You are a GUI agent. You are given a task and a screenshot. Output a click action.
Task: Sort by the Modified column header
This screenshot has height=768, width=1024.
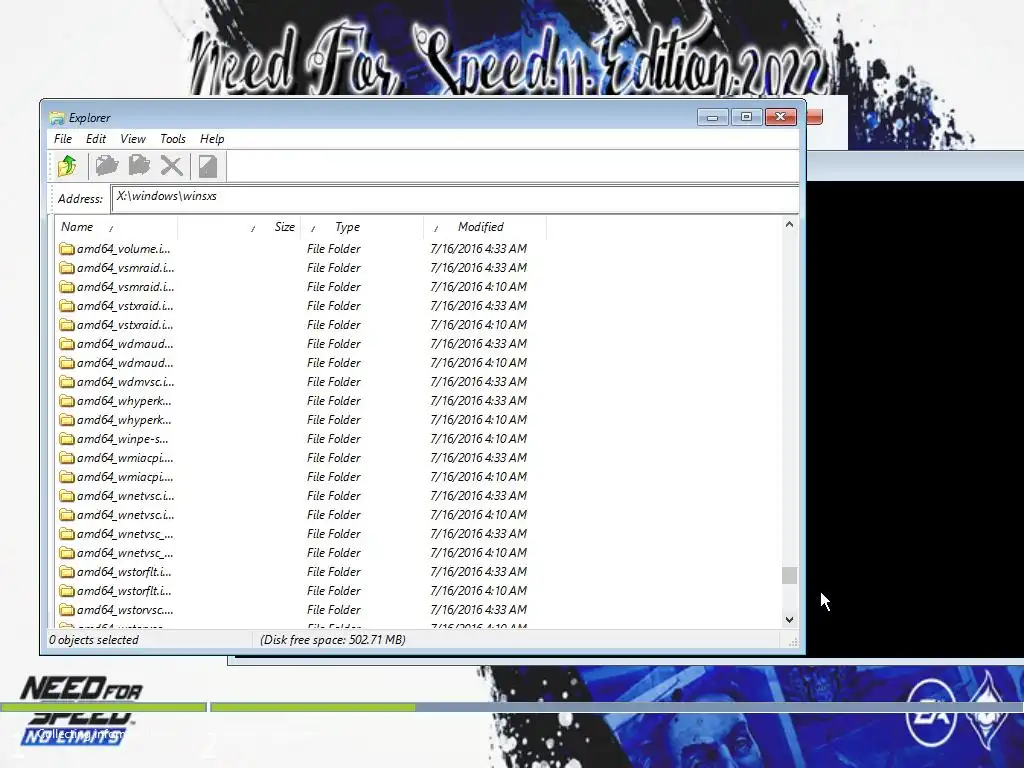(x=485, y=227)
